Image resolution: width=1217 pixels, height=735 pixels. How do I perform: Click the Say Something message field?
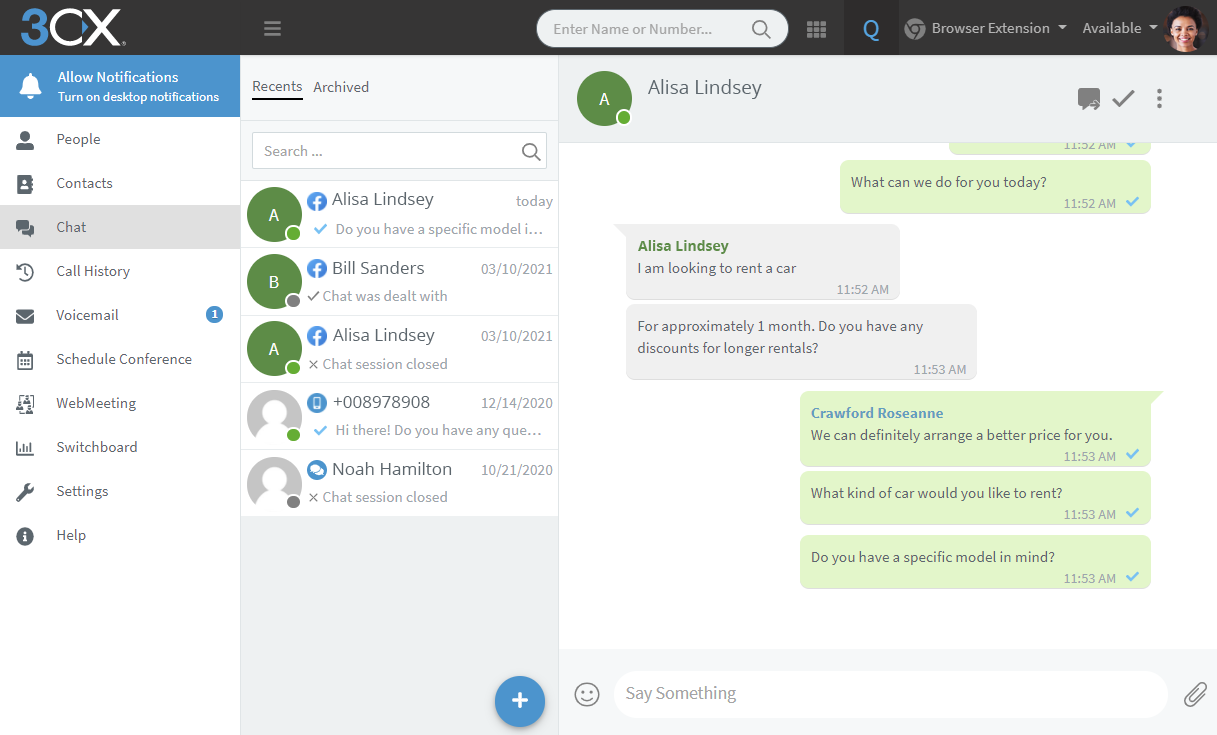coord(888,694)
